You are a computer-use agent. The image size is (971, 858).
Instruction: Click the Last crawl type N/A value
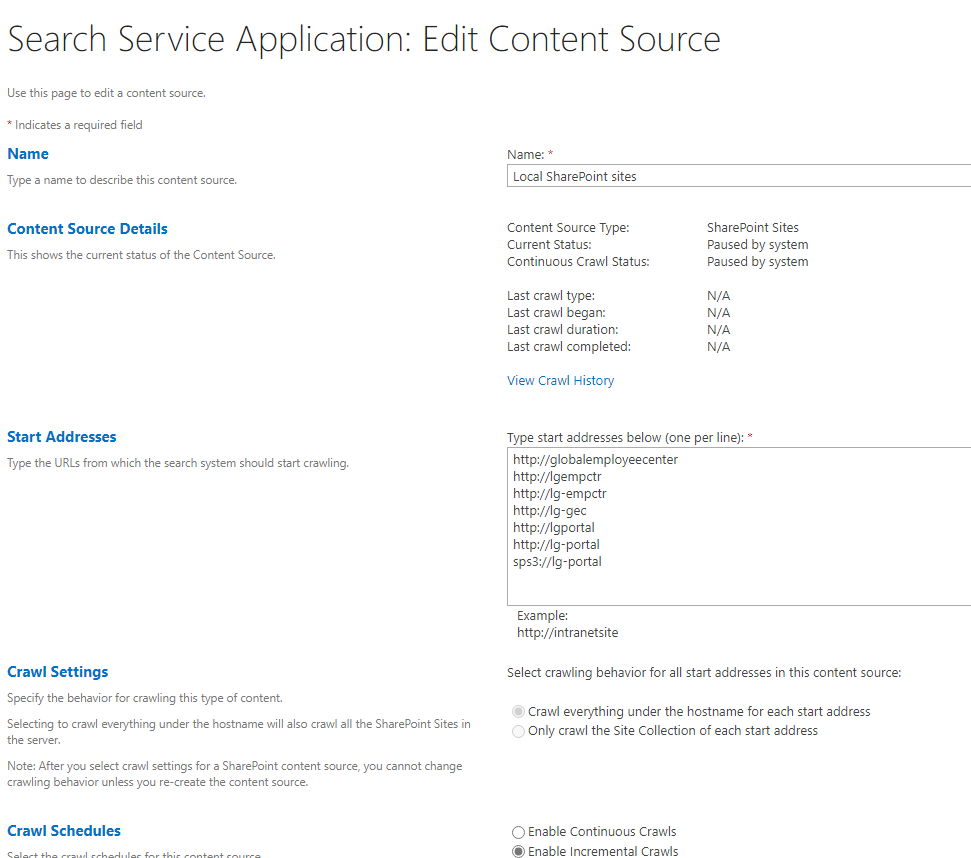point(718,295)
